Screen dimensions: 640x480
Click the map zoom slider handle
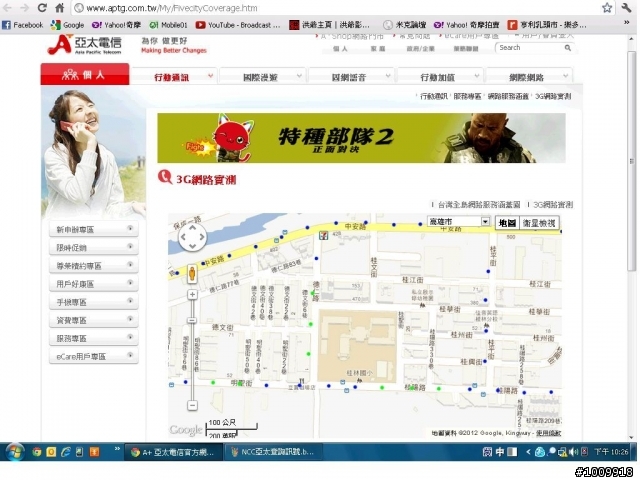point(192,320)
